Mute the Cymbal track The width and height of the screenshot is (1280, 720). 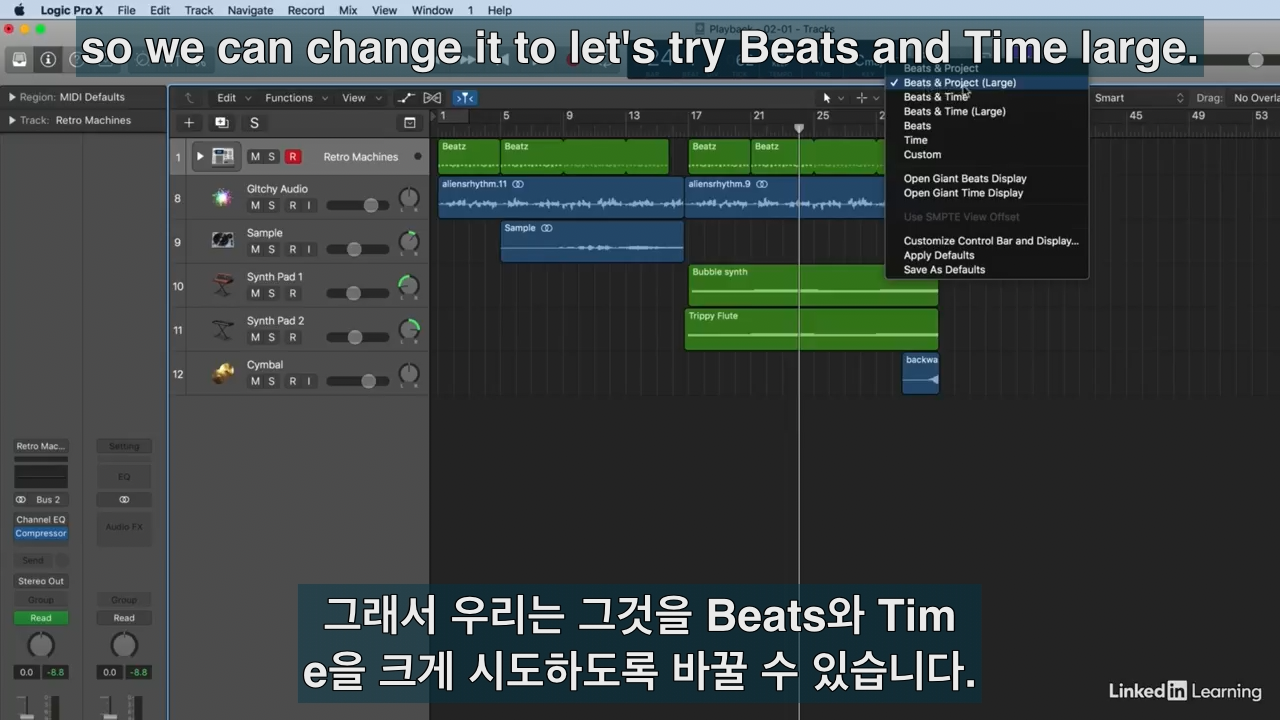[255, 381]
